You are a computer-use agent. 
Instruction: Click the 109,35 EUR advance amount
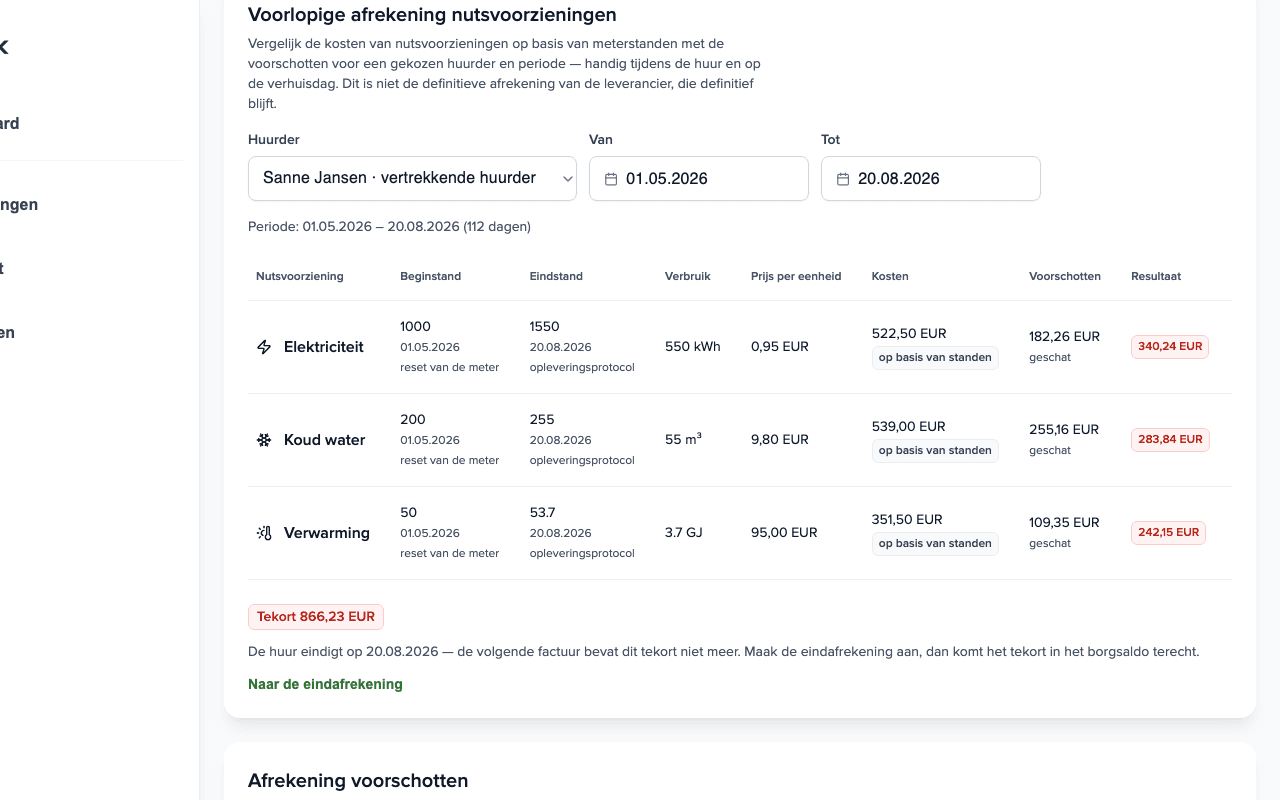click(1064, 522)
